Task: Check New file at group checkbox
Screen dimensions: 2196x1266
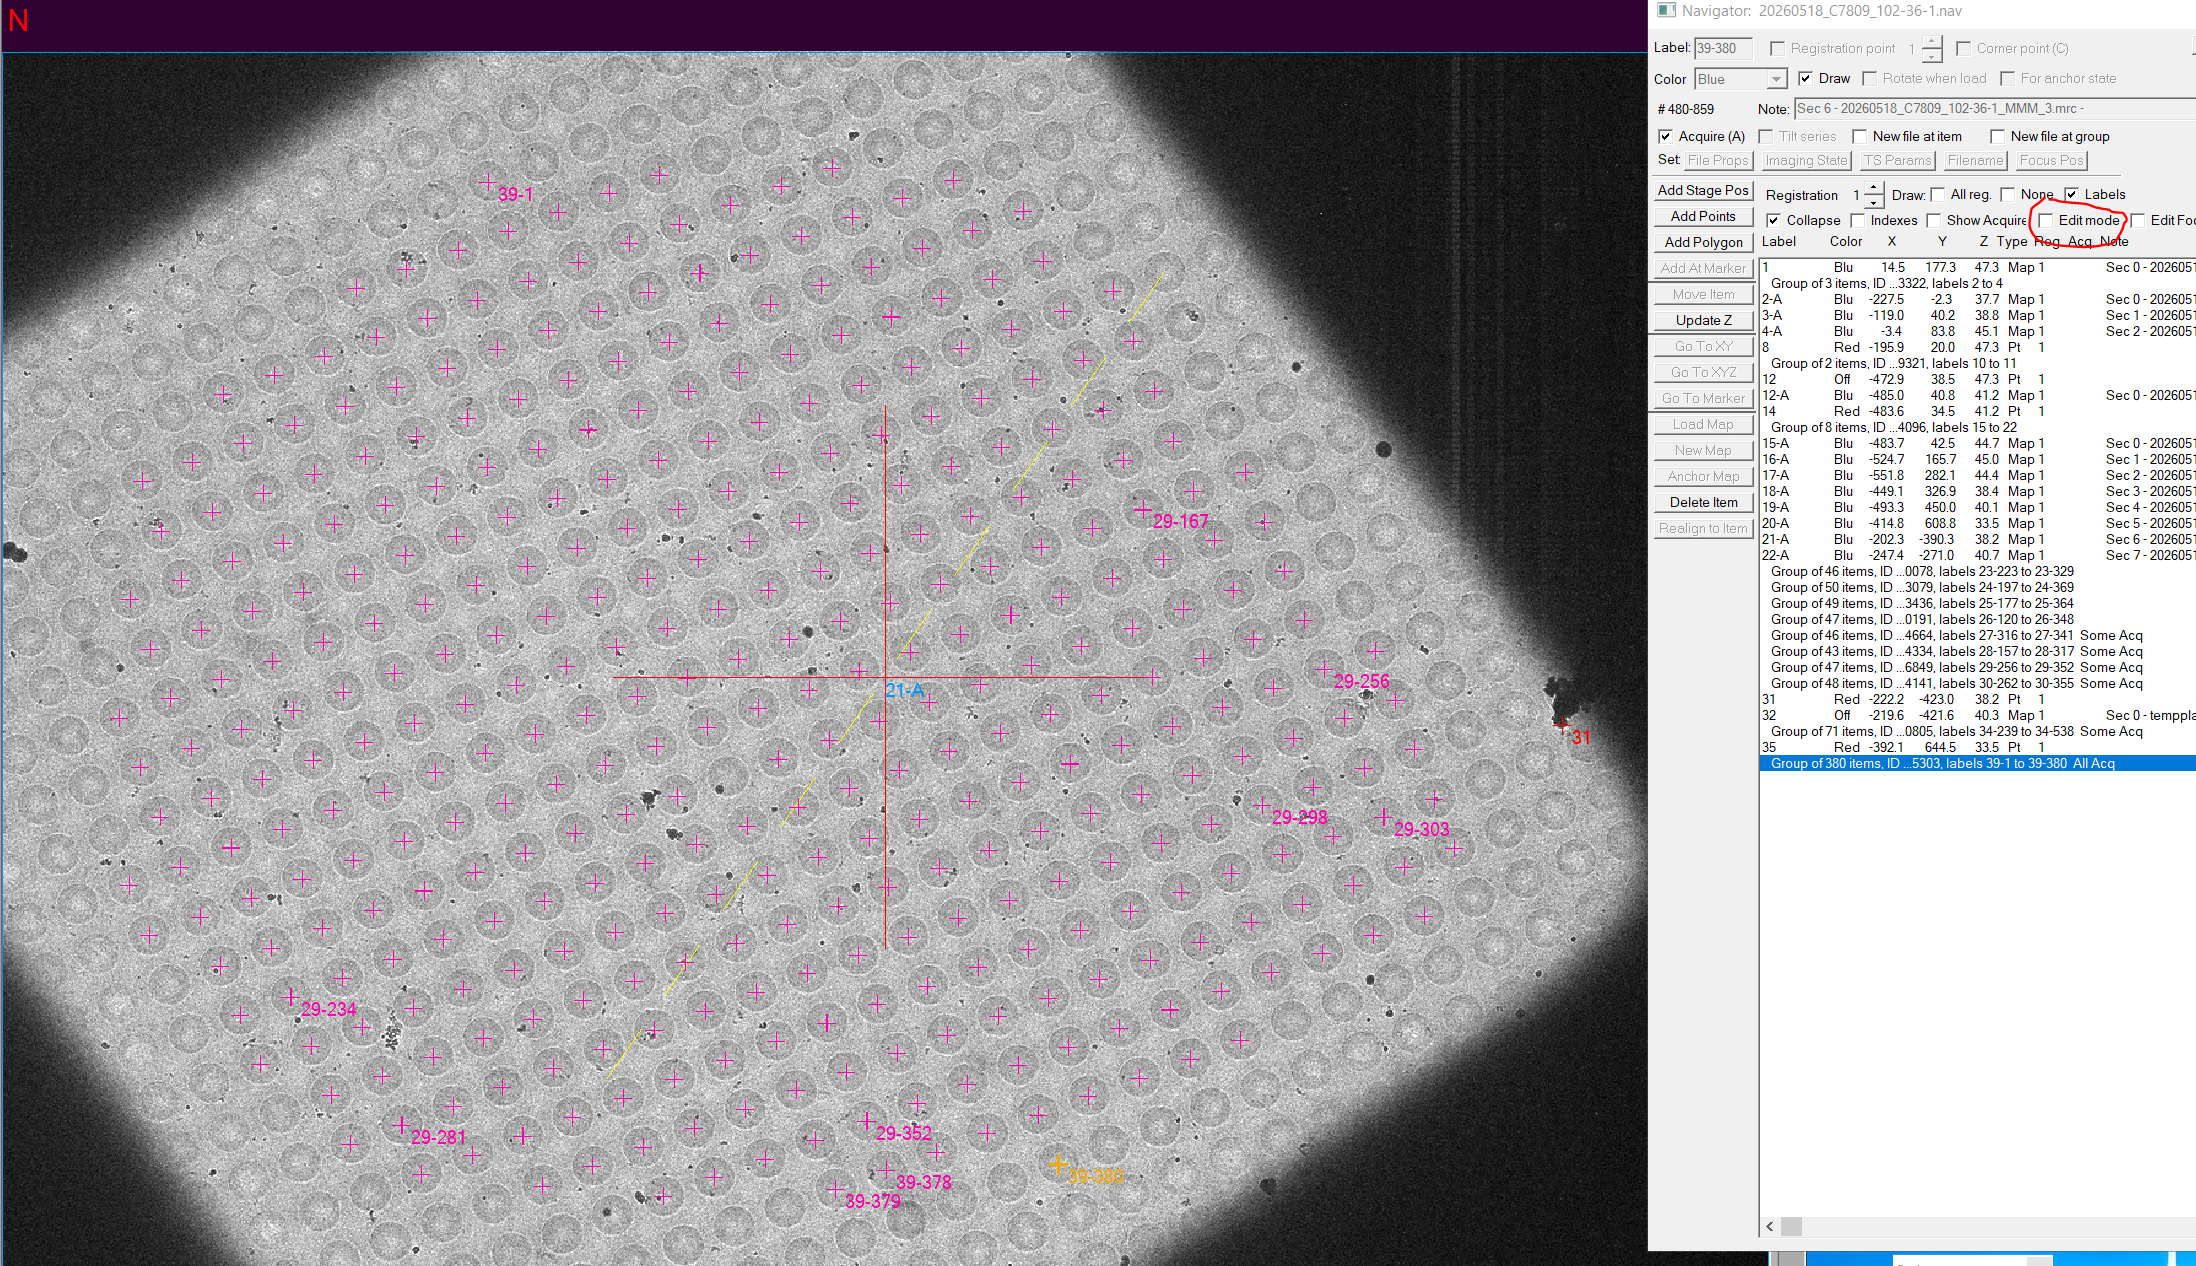Action: click(1997, 137)
